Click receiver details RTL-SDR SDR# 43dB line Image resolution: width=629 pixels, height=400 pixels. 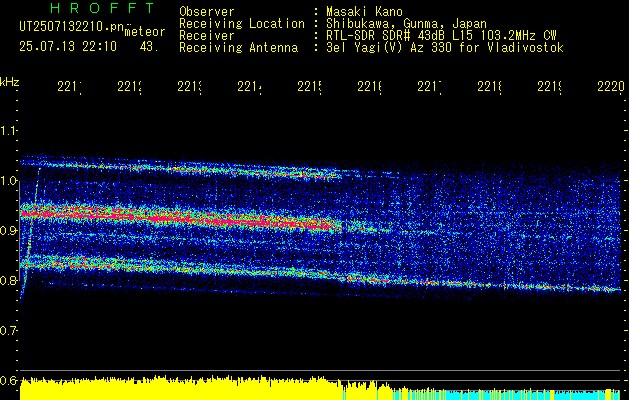tap(441, 36)
